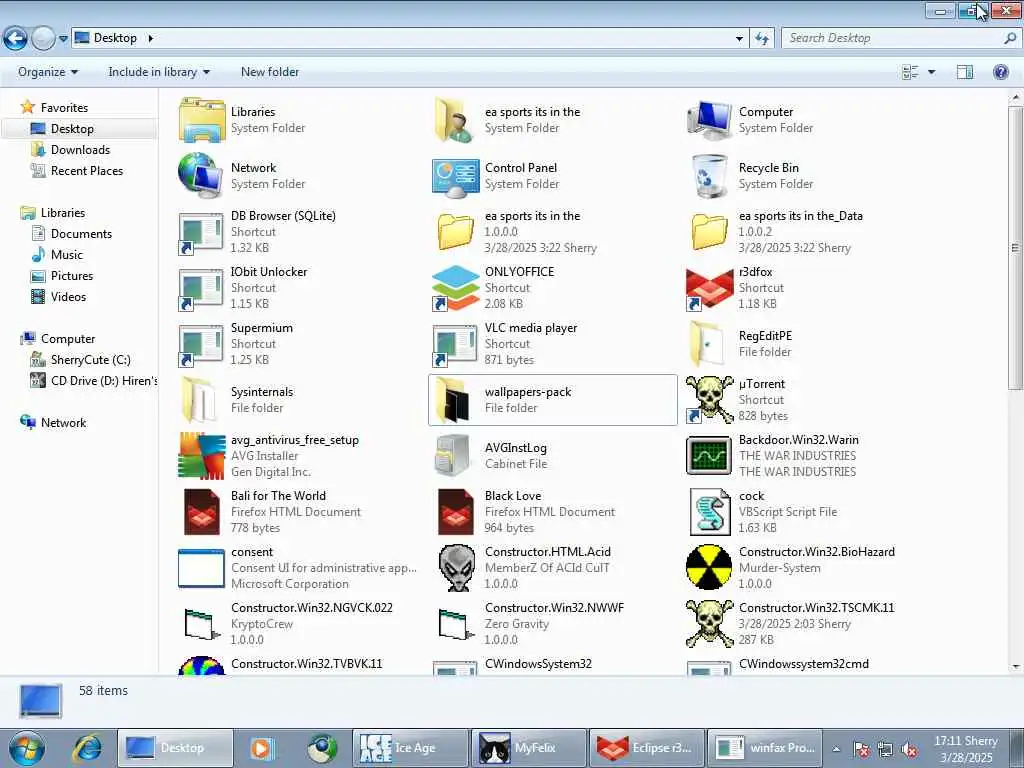Select the Sysinternals folder icon
This screenshot has width=1024, height=768.
[x=199, y=400]
